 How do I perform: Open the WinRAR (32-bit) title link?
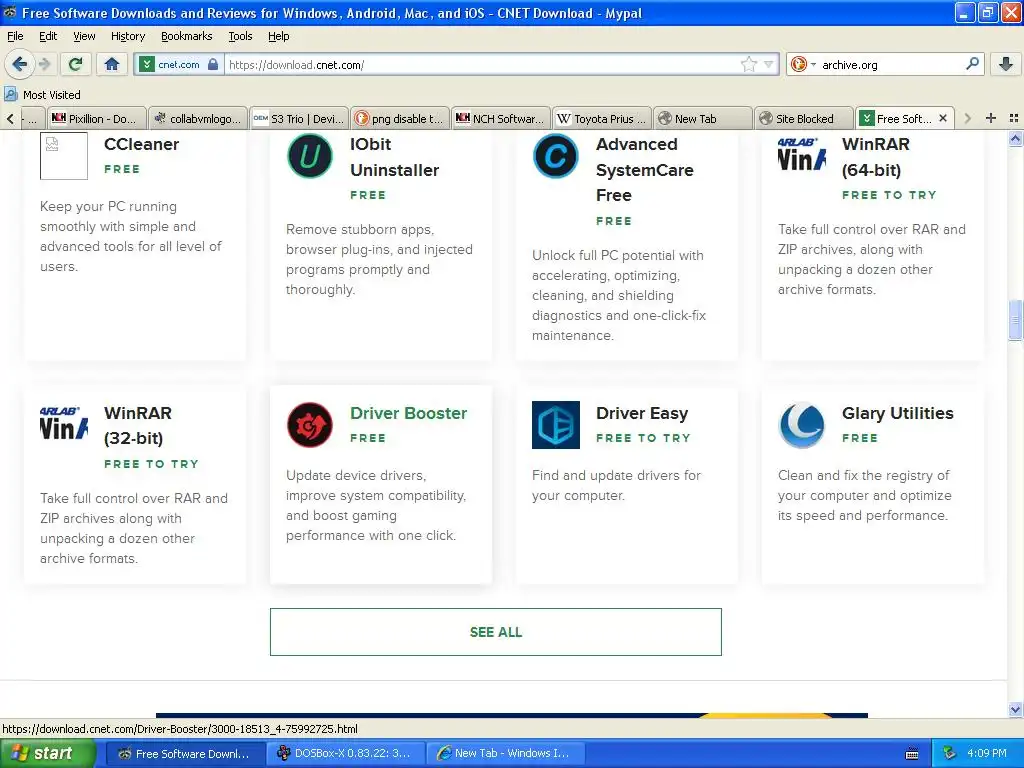click(138, 426)
